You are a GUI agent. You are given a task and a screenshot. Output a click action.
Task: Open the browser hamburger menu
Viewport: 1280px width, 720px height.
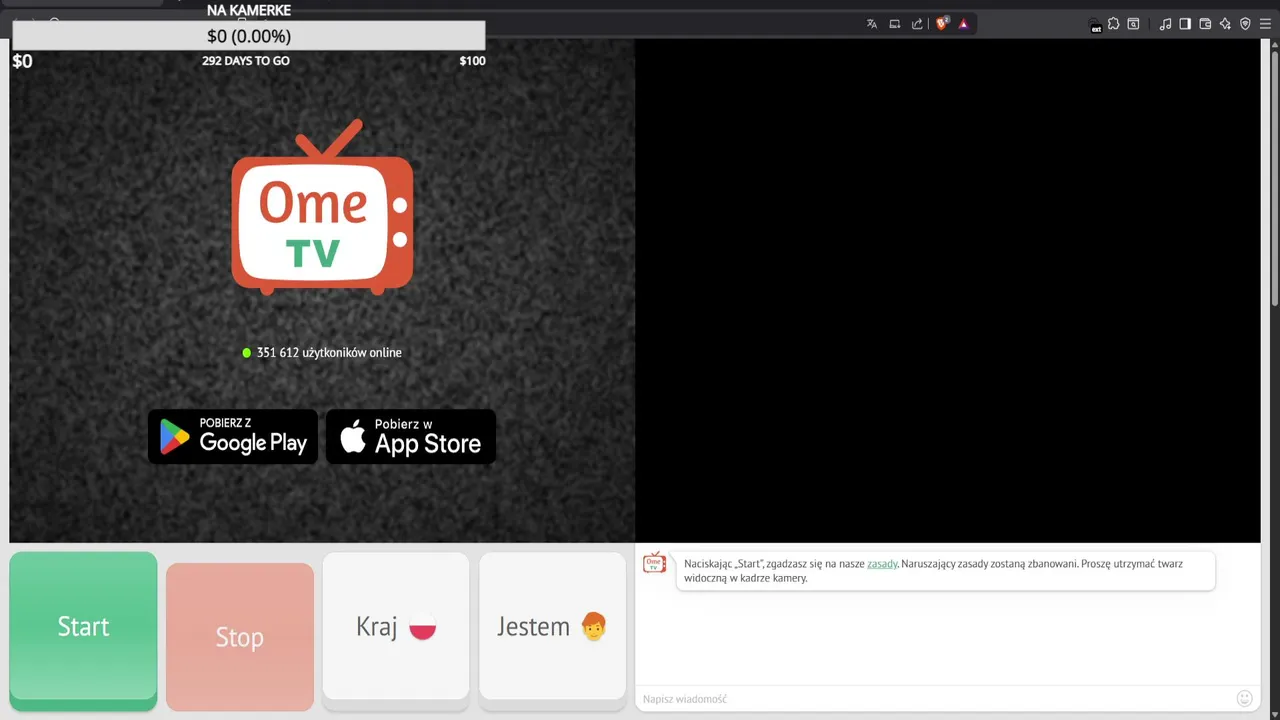tap(1265, 24)
